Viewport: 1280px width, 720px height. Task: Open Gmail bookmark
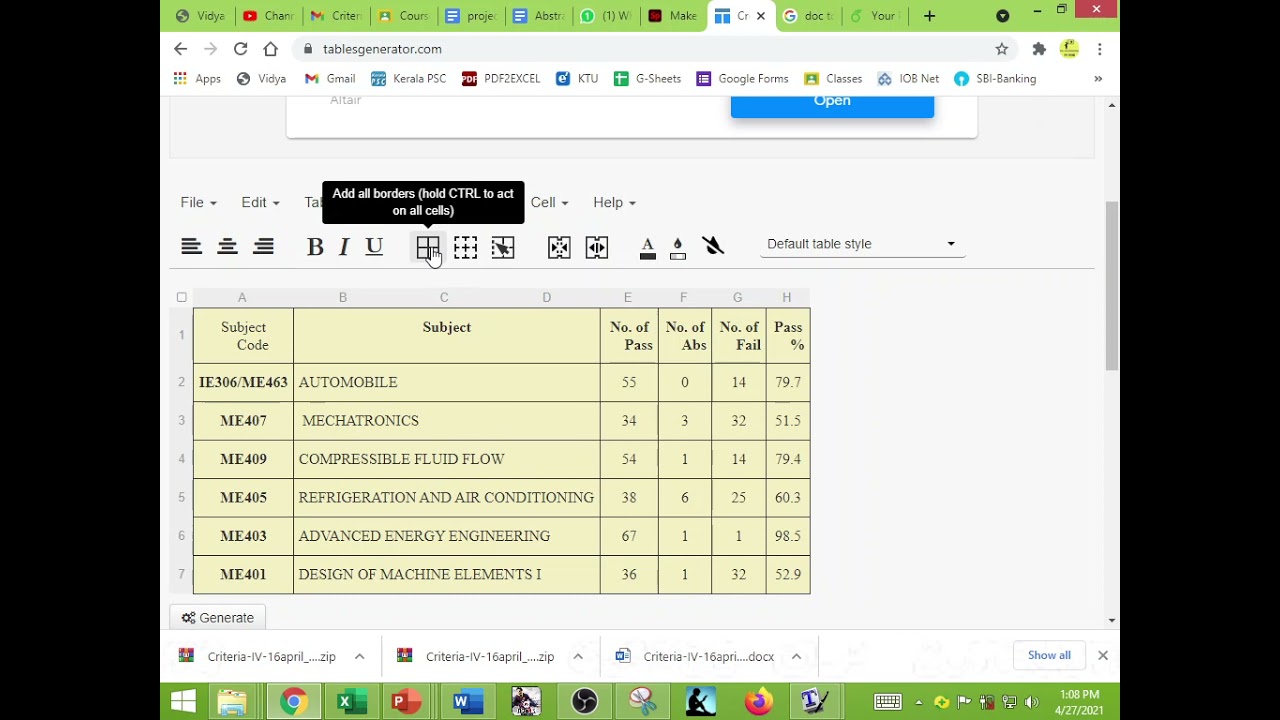coord(330,79)
